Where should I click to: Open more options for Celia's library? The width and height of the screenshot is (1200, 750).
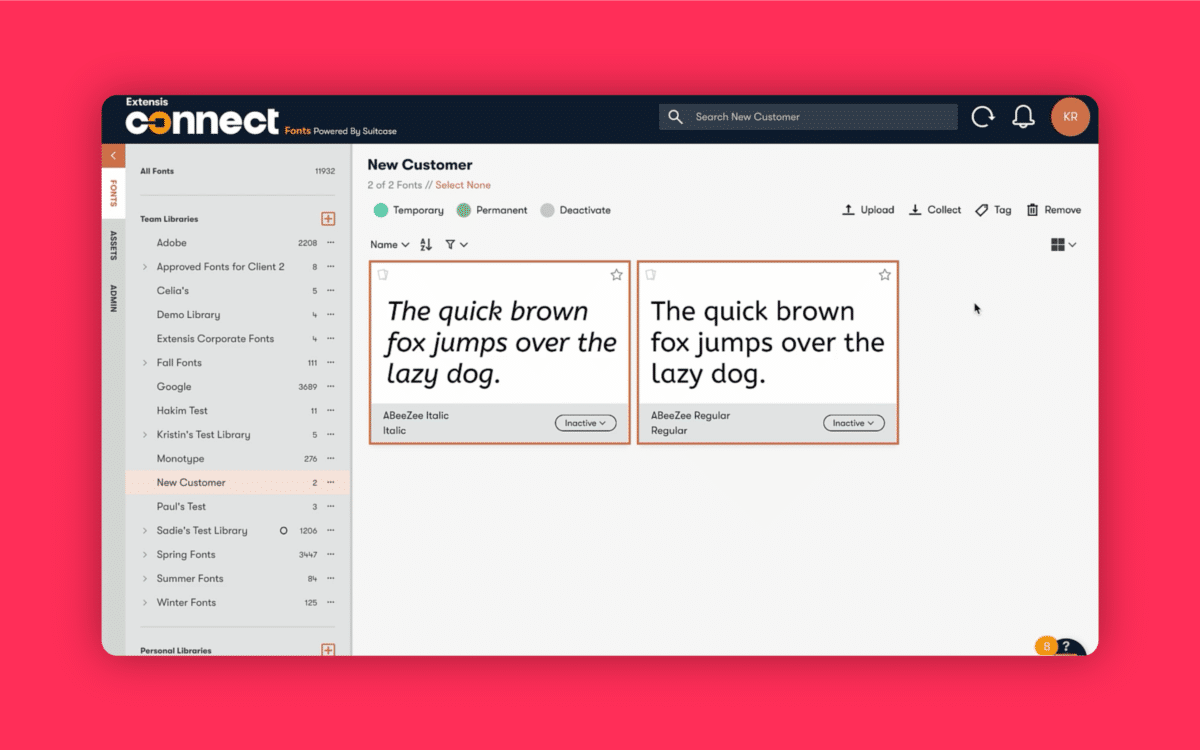(330, 291)
